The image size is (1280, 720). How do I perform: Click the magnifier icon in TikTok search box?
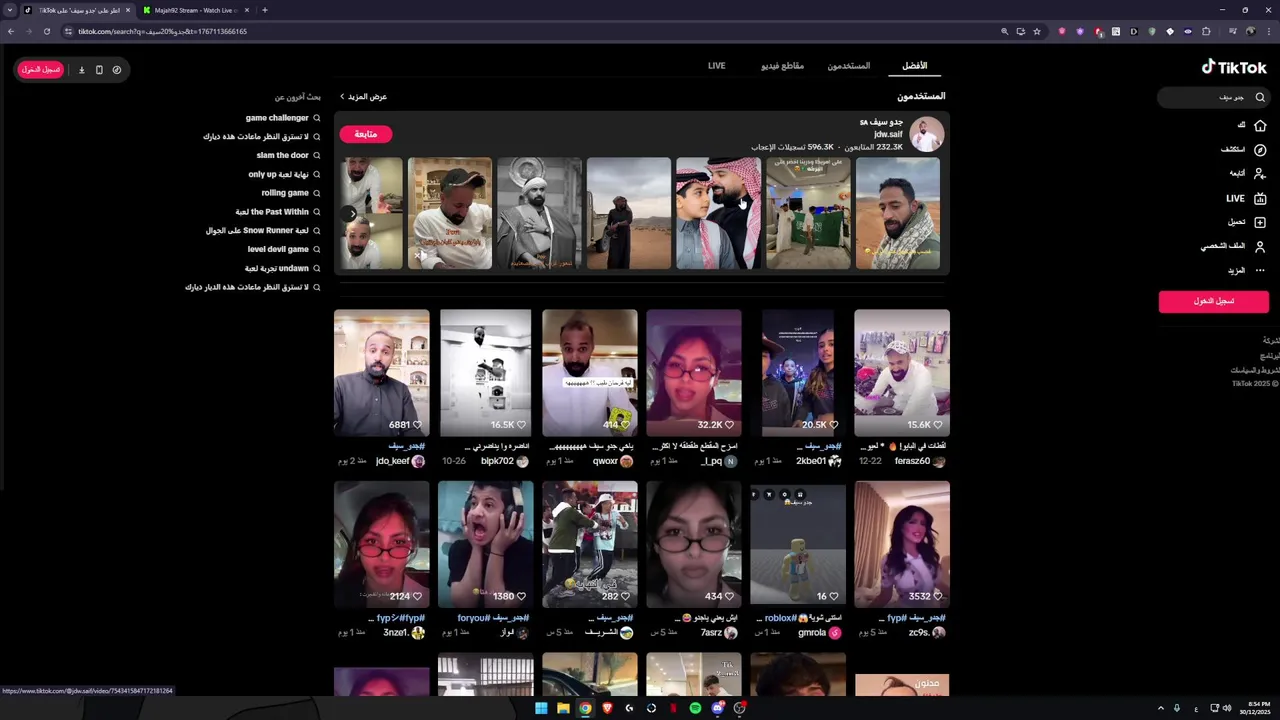(1260, 97)
